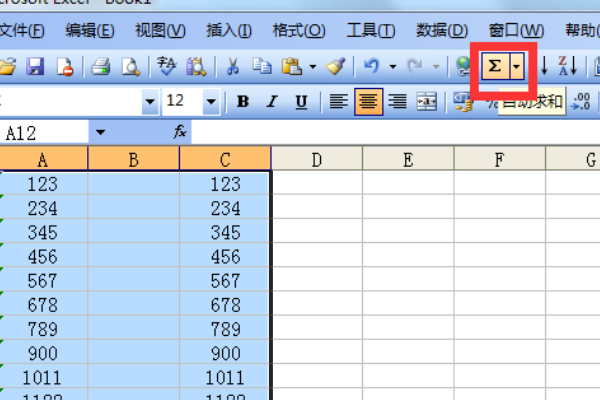The height and width of the screenshot is (400, 600).
Task: Open the font size dropdown arrow
Action: pyautogui.click(x=211, y=102)
